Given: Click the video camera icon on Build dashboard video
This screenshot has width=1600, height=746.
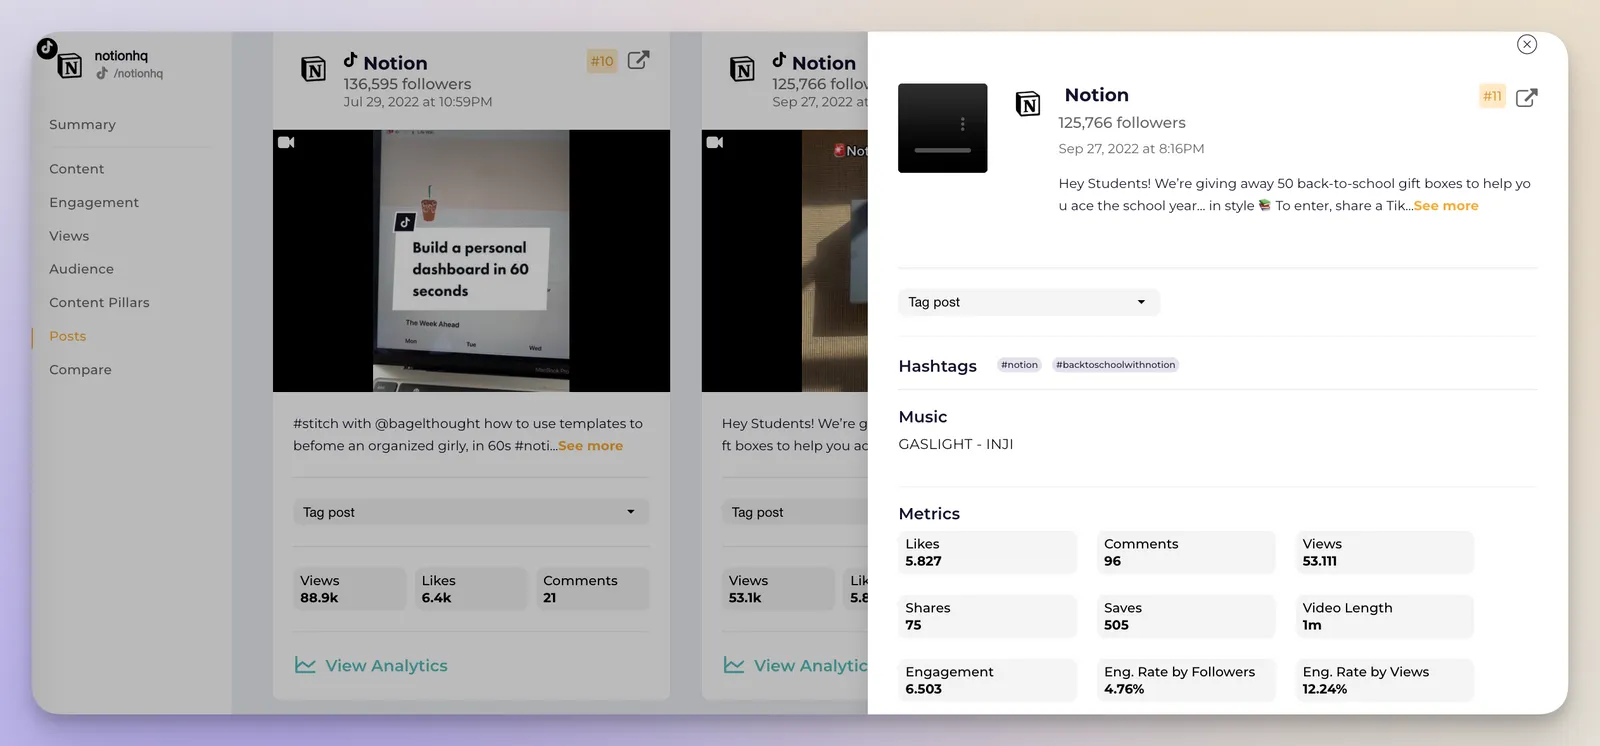Looking at the screenshot, I should coord(286,142).
